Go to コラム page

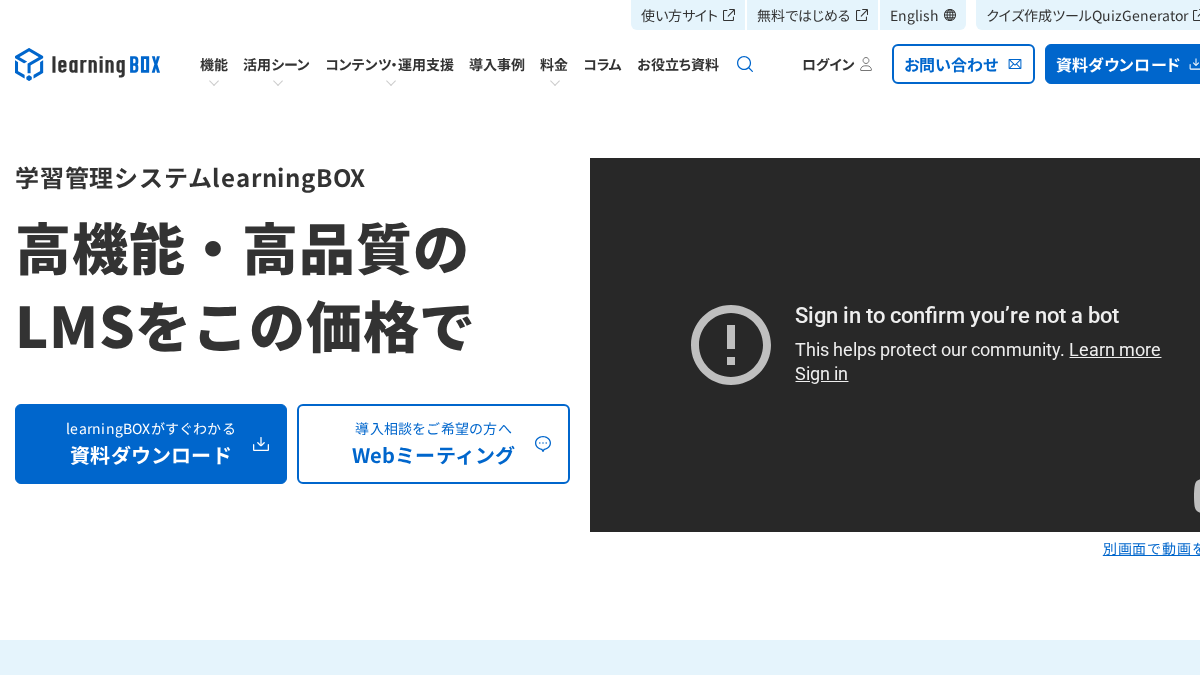pyautogui.click(x=602, y=64)
